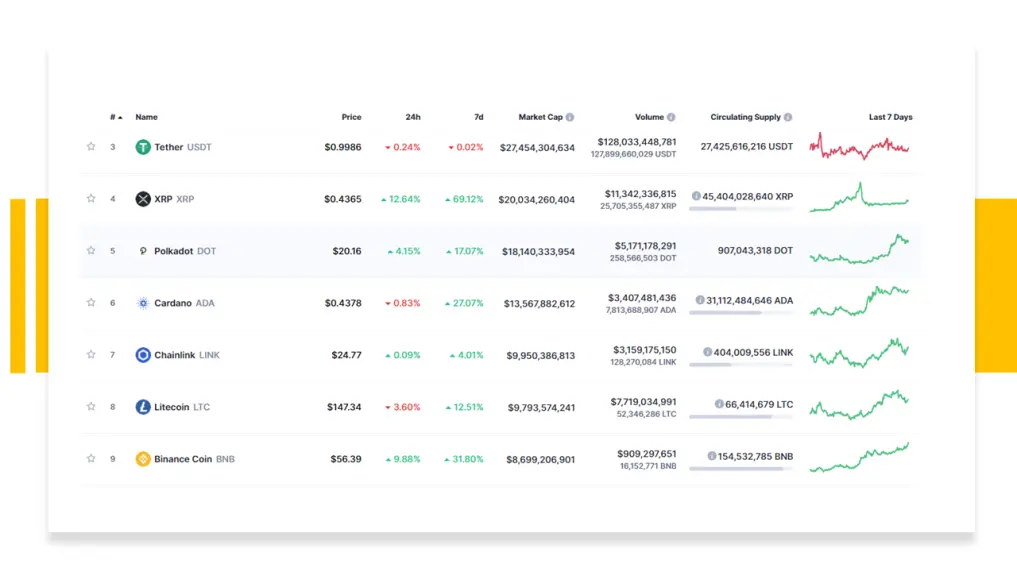This screenshot has width=1017, height=572.
Task: Star Cardano in the watchlist
Action: [x=91, y=302]
